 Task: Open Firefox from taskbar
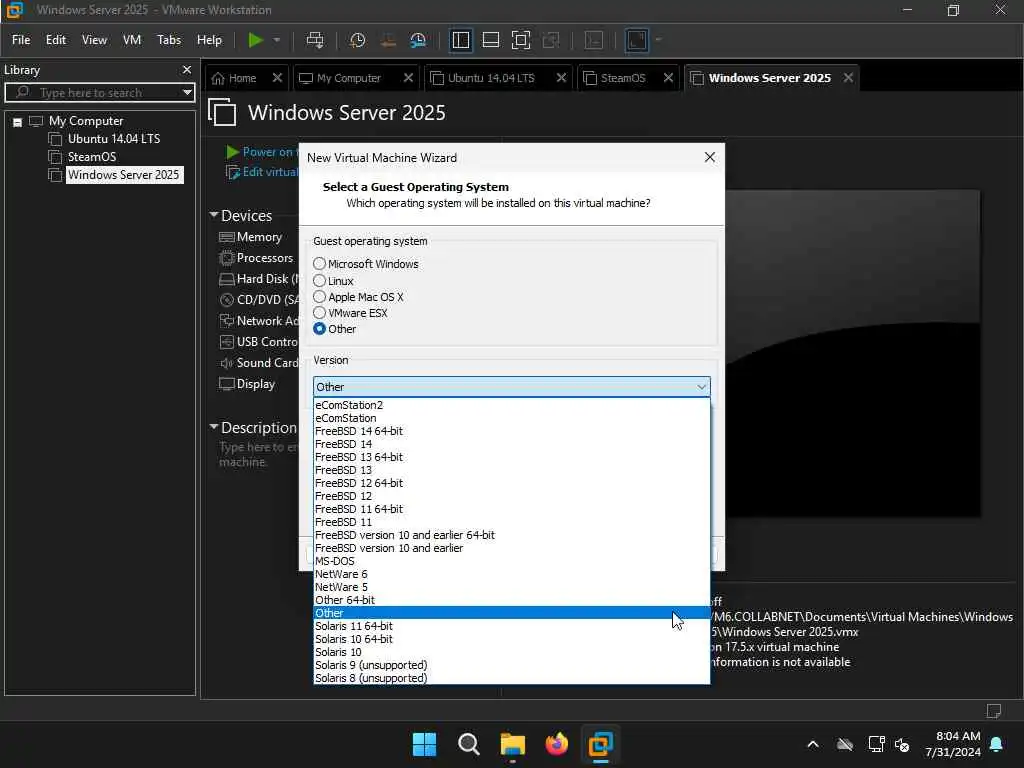click(x=556, y=744)
